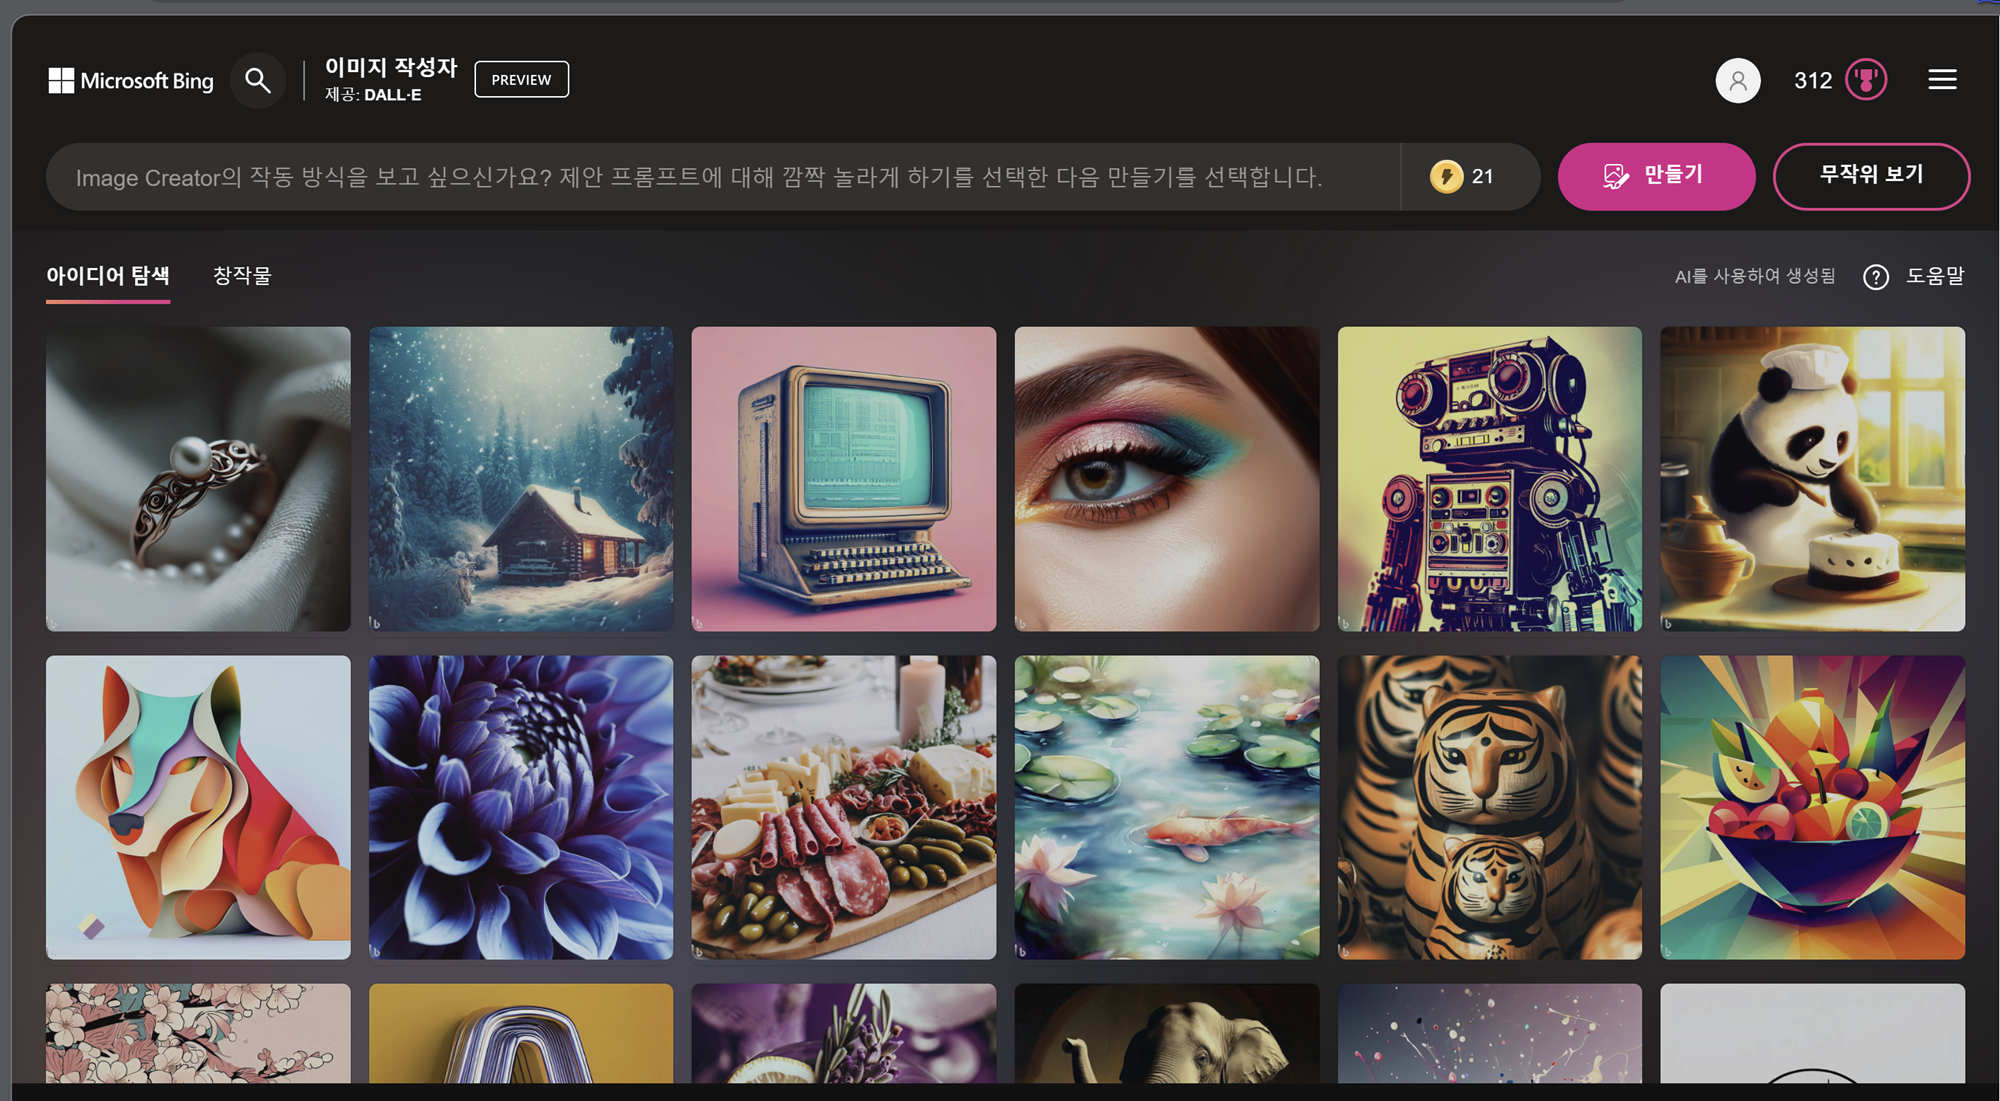2000x1101 pixels.
Task: Open the purple dahlia flower image
Action: 521,808
